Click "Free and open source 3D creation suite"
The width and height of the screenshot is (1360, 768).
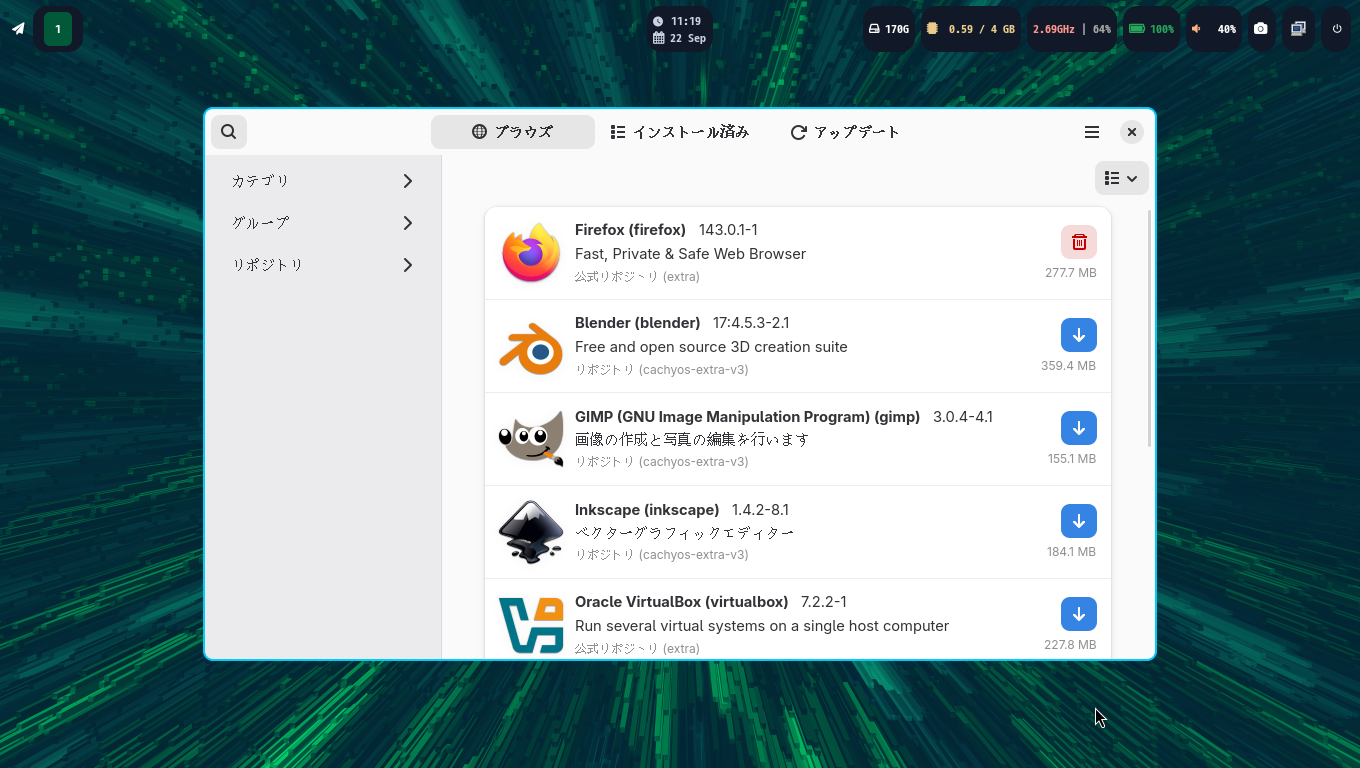pyautogui.click(x=711, y=347)
